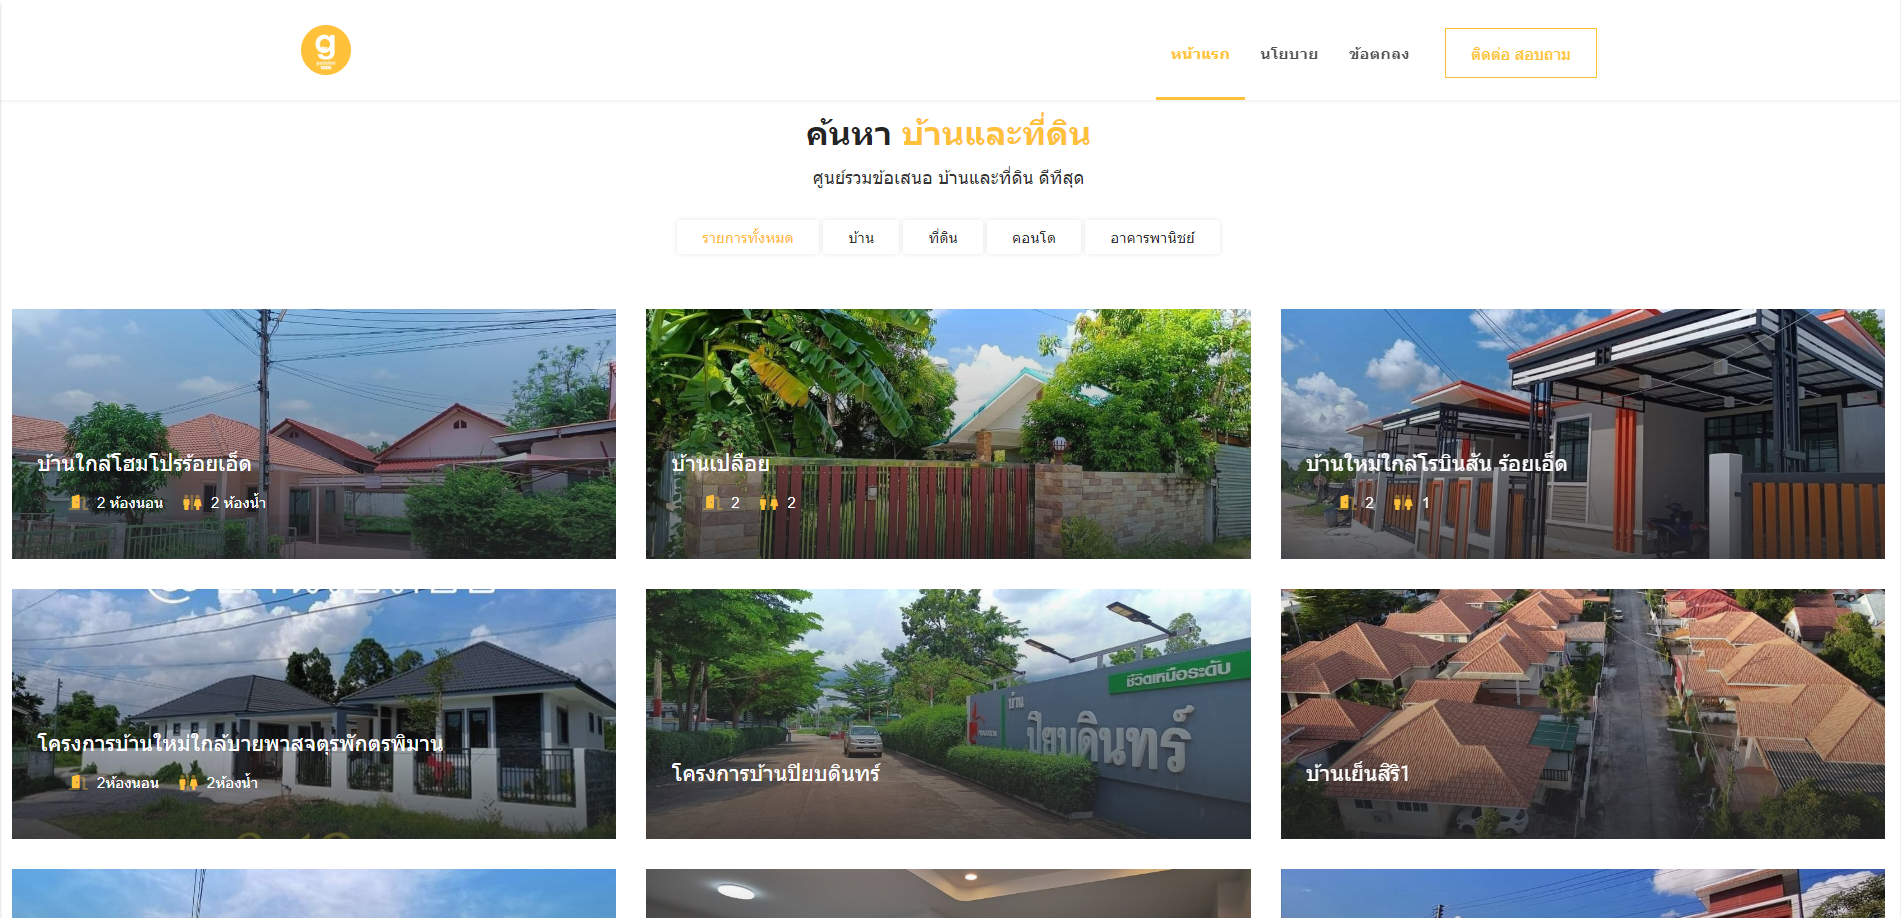Screen dimensions: 1901x918
Task: Go to ข้อตกลง page
Action: coord(1379,54)
